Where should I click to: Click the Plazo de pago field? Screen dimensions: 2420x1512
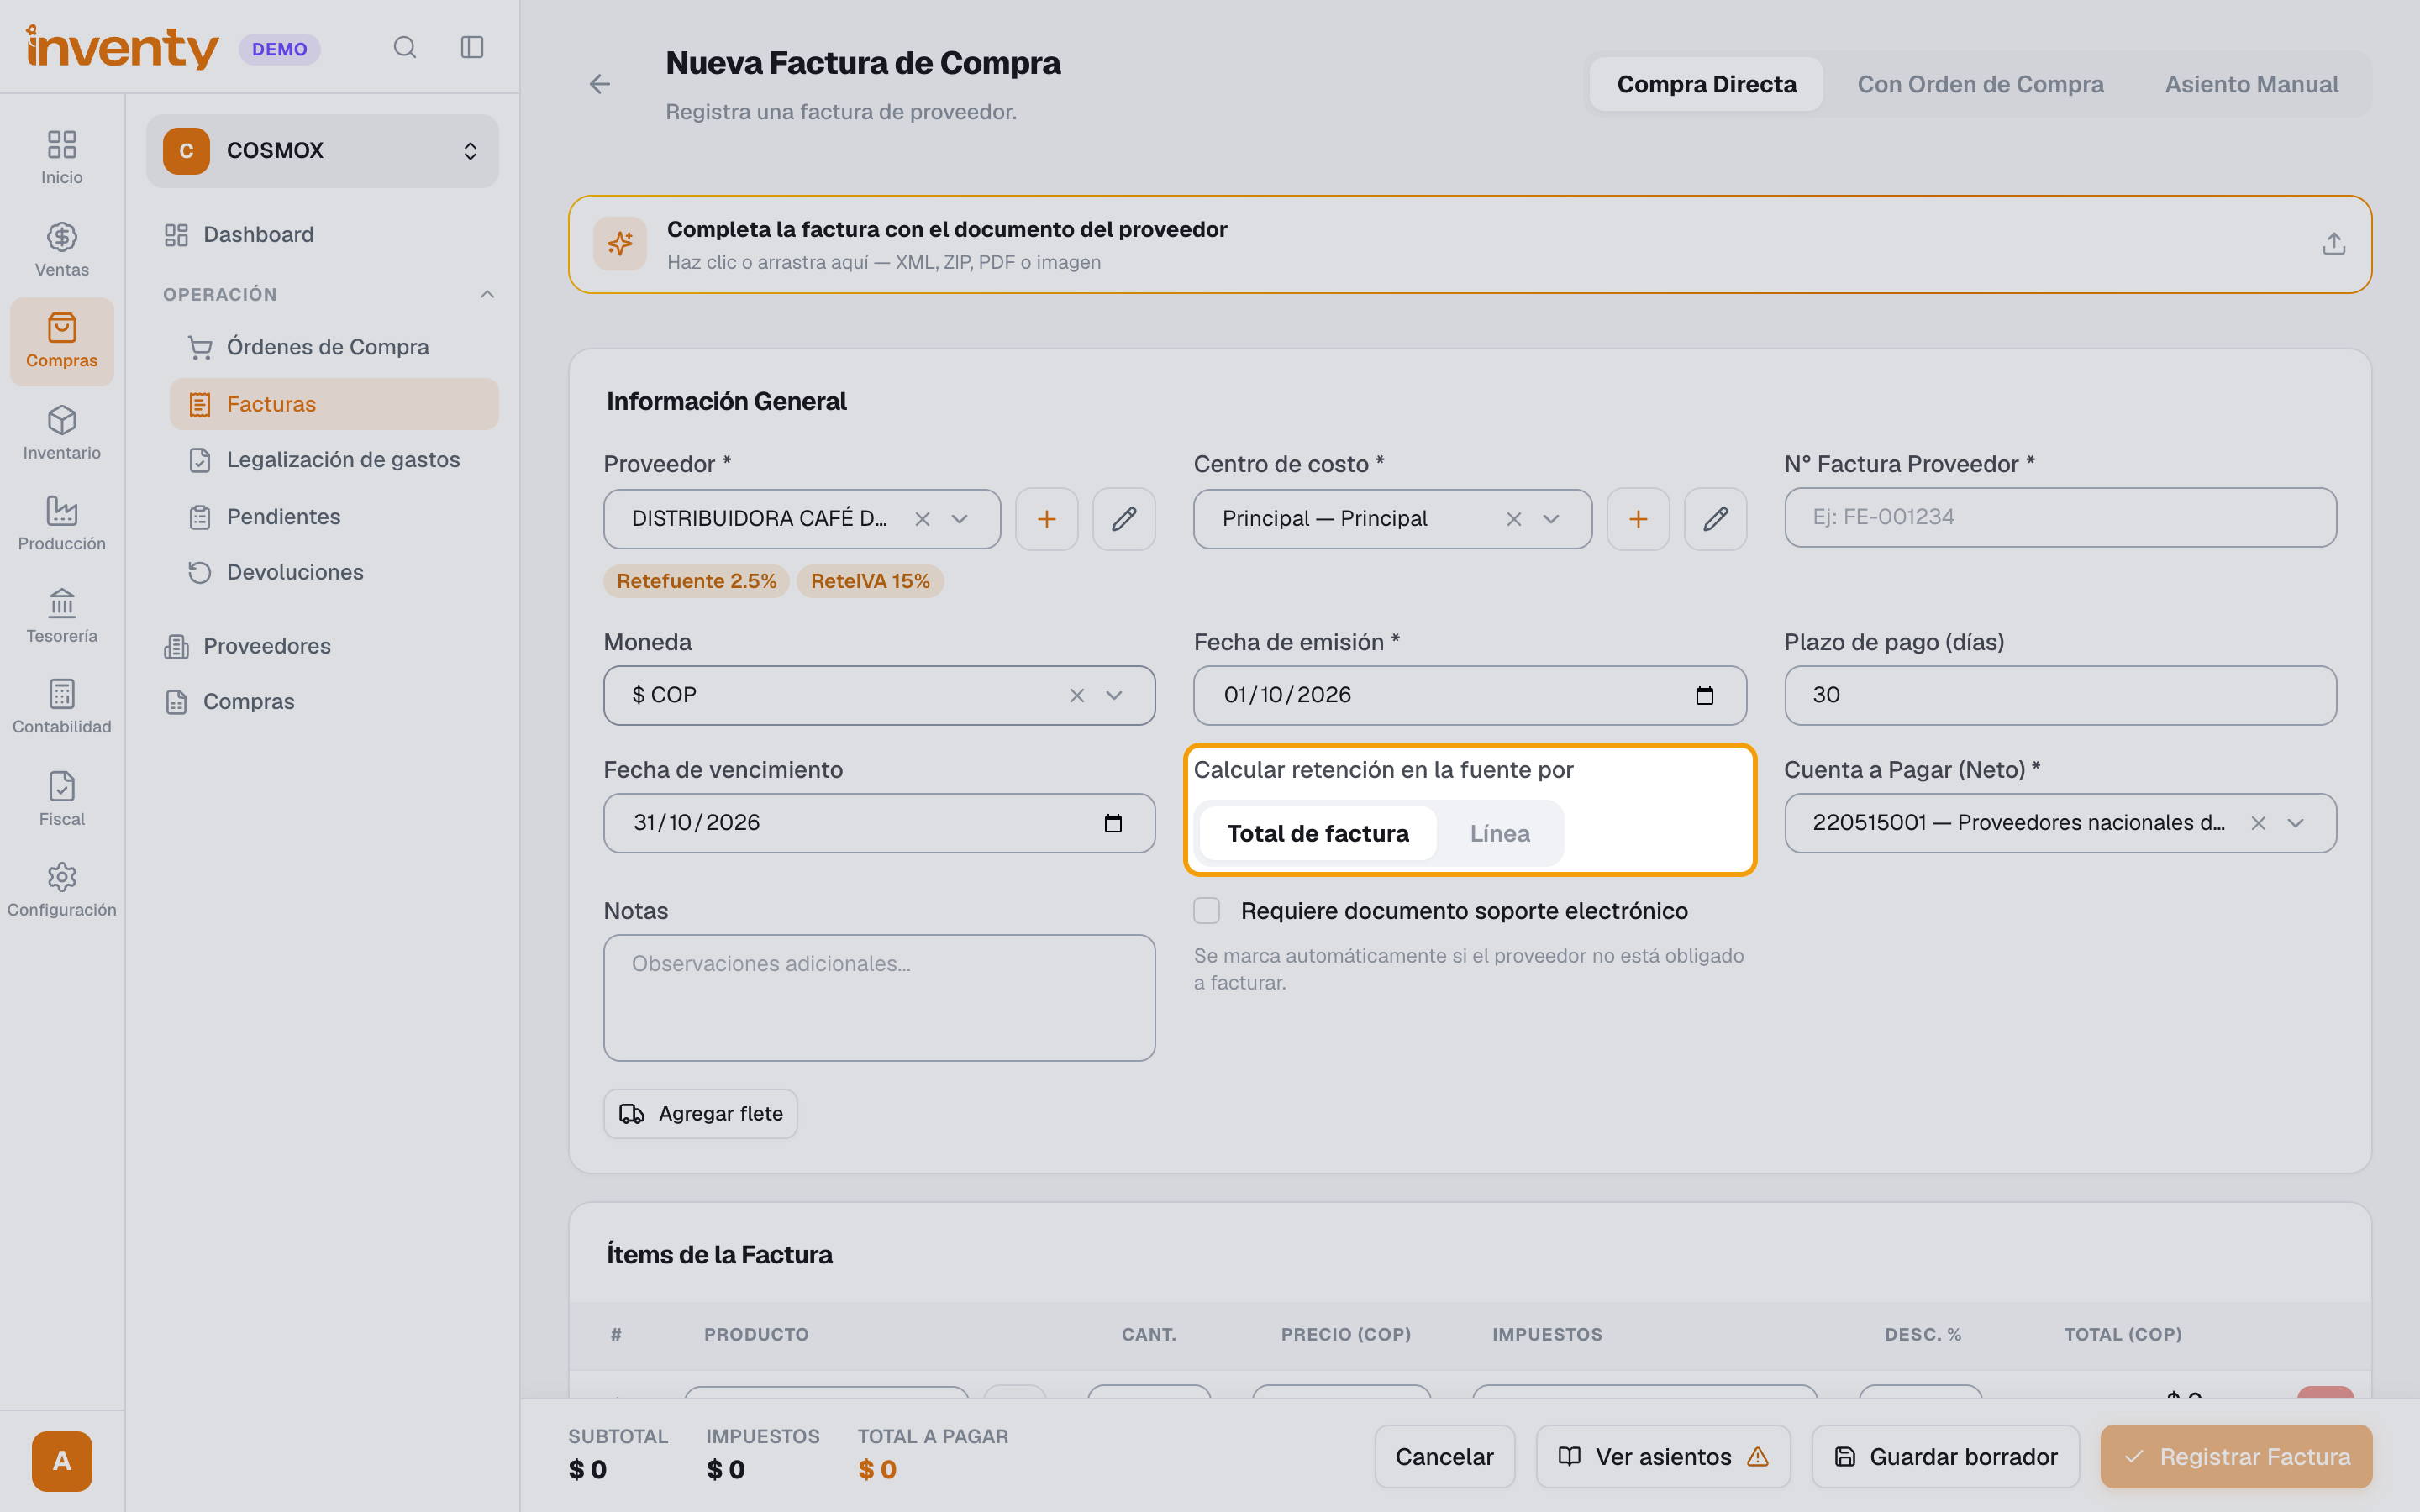tap(2060, 695)
